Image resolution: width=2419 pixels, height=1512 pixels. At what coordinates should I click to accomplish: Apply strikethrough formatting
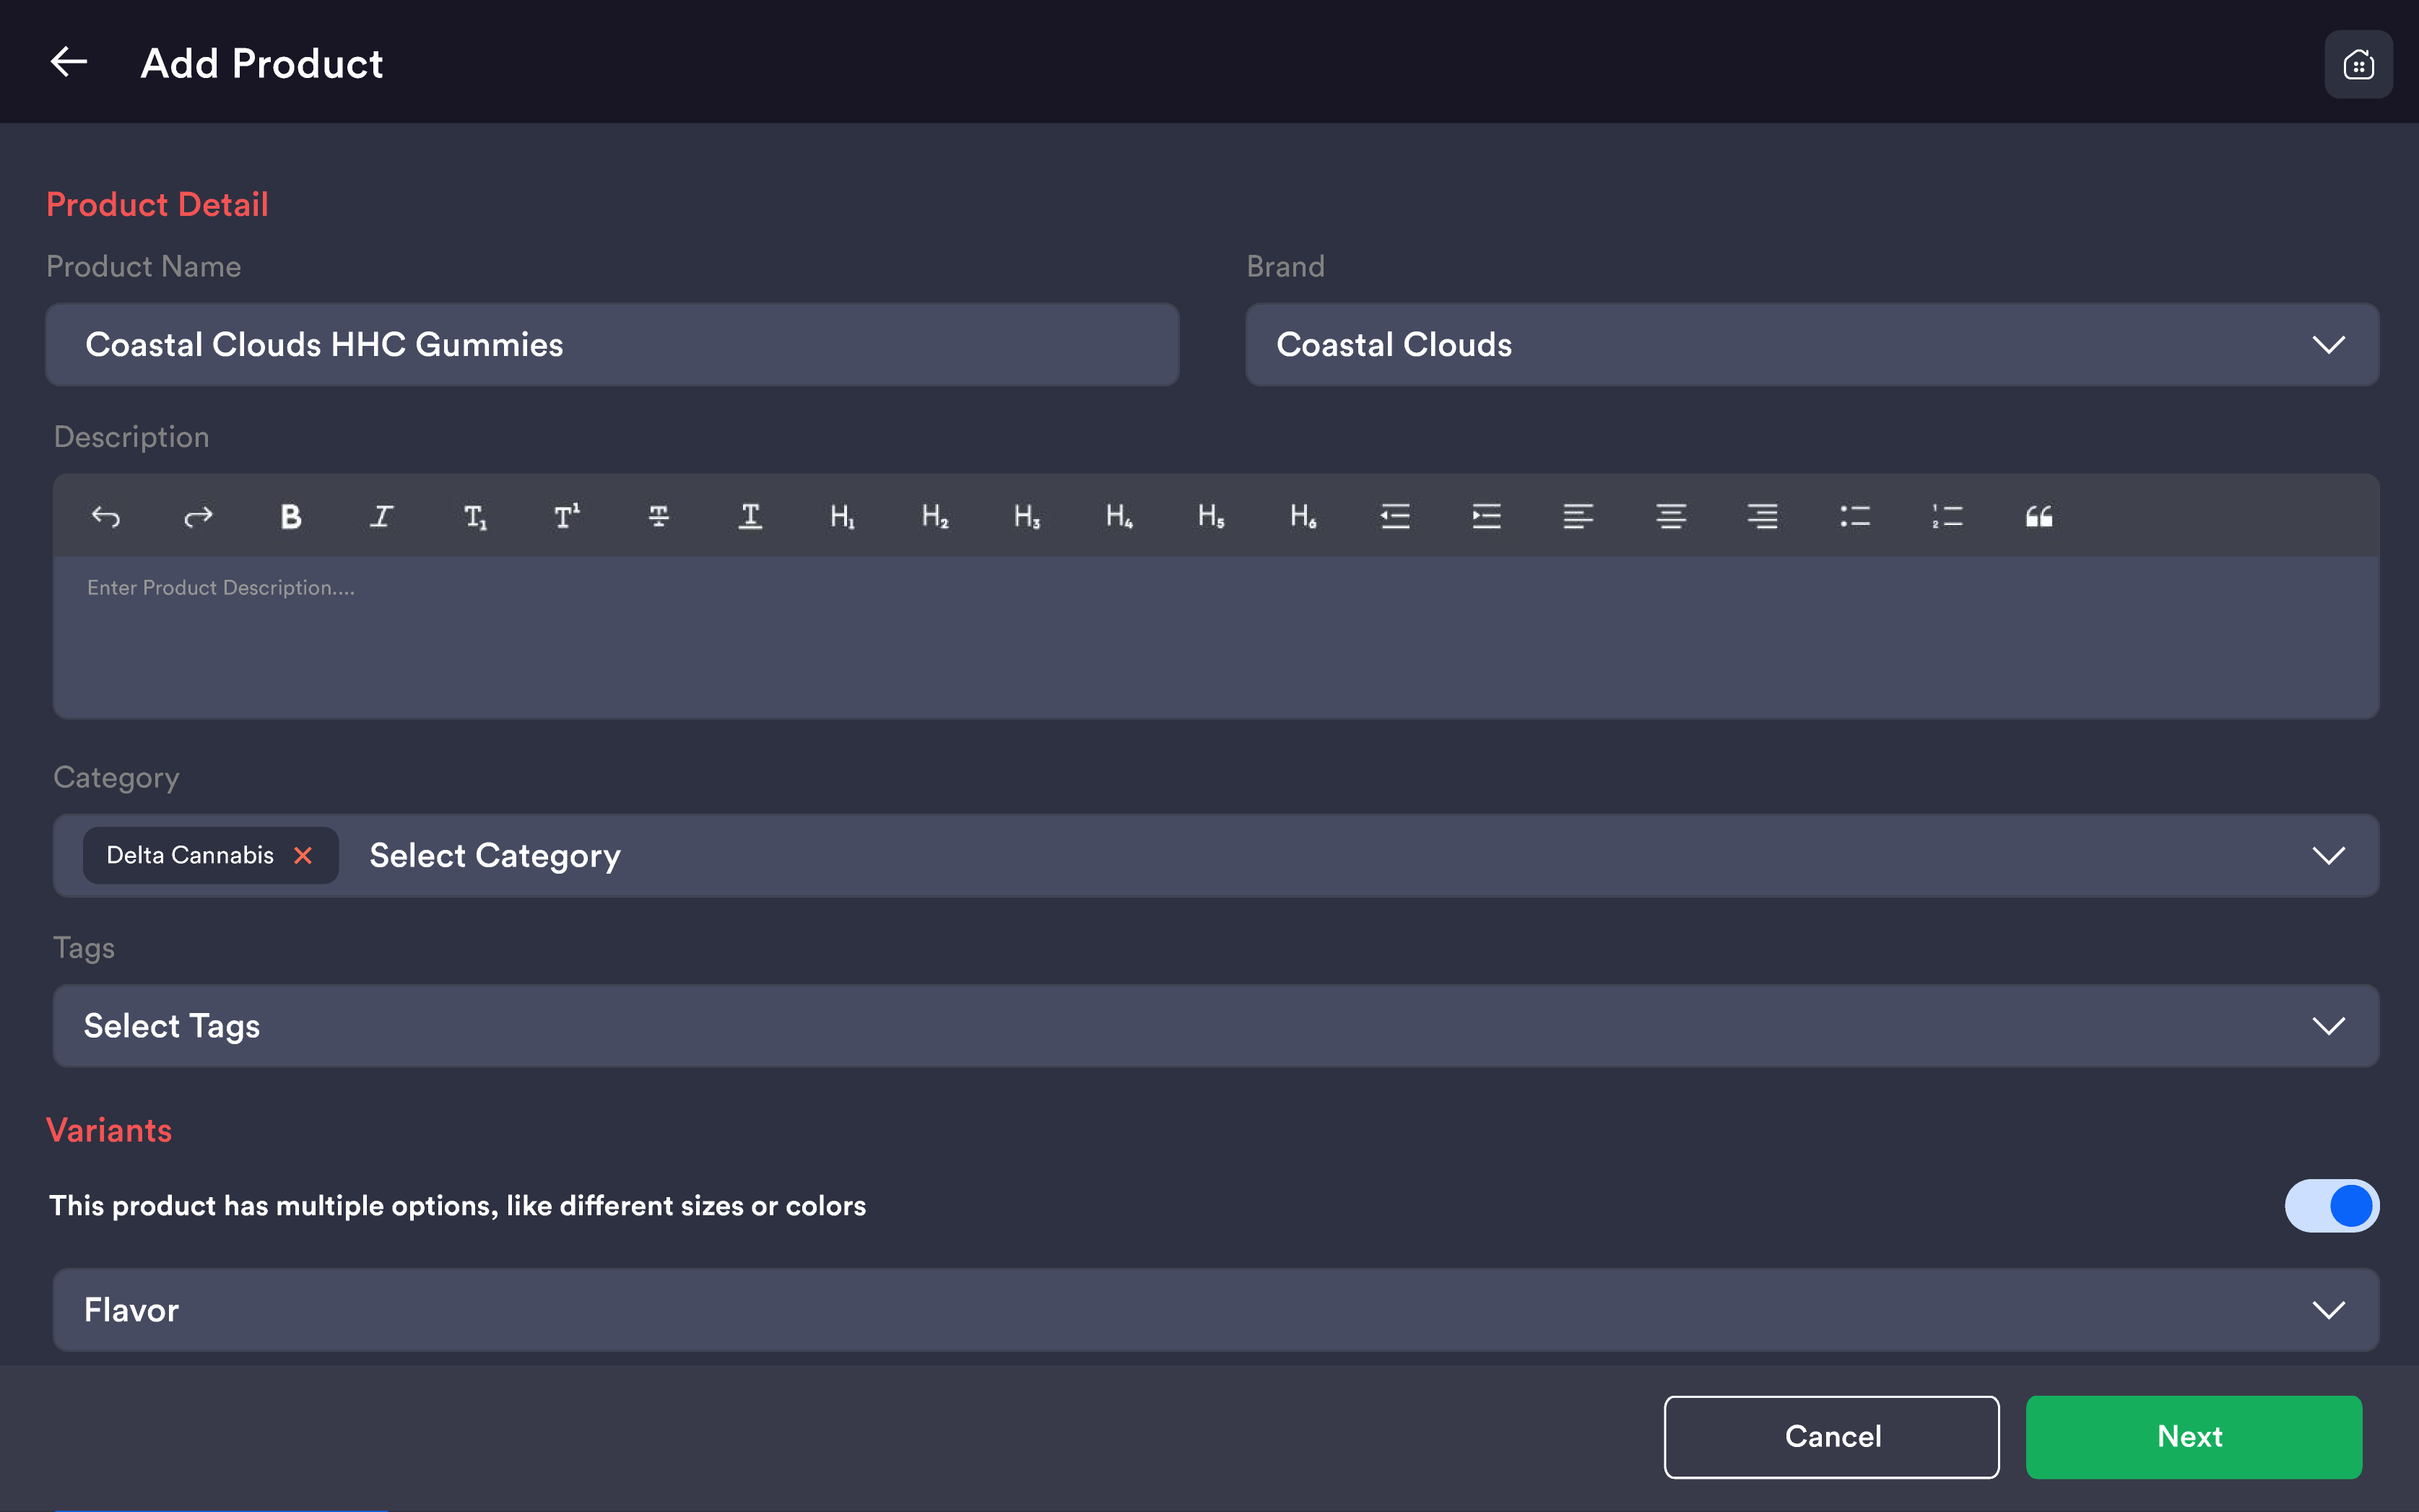658,516
